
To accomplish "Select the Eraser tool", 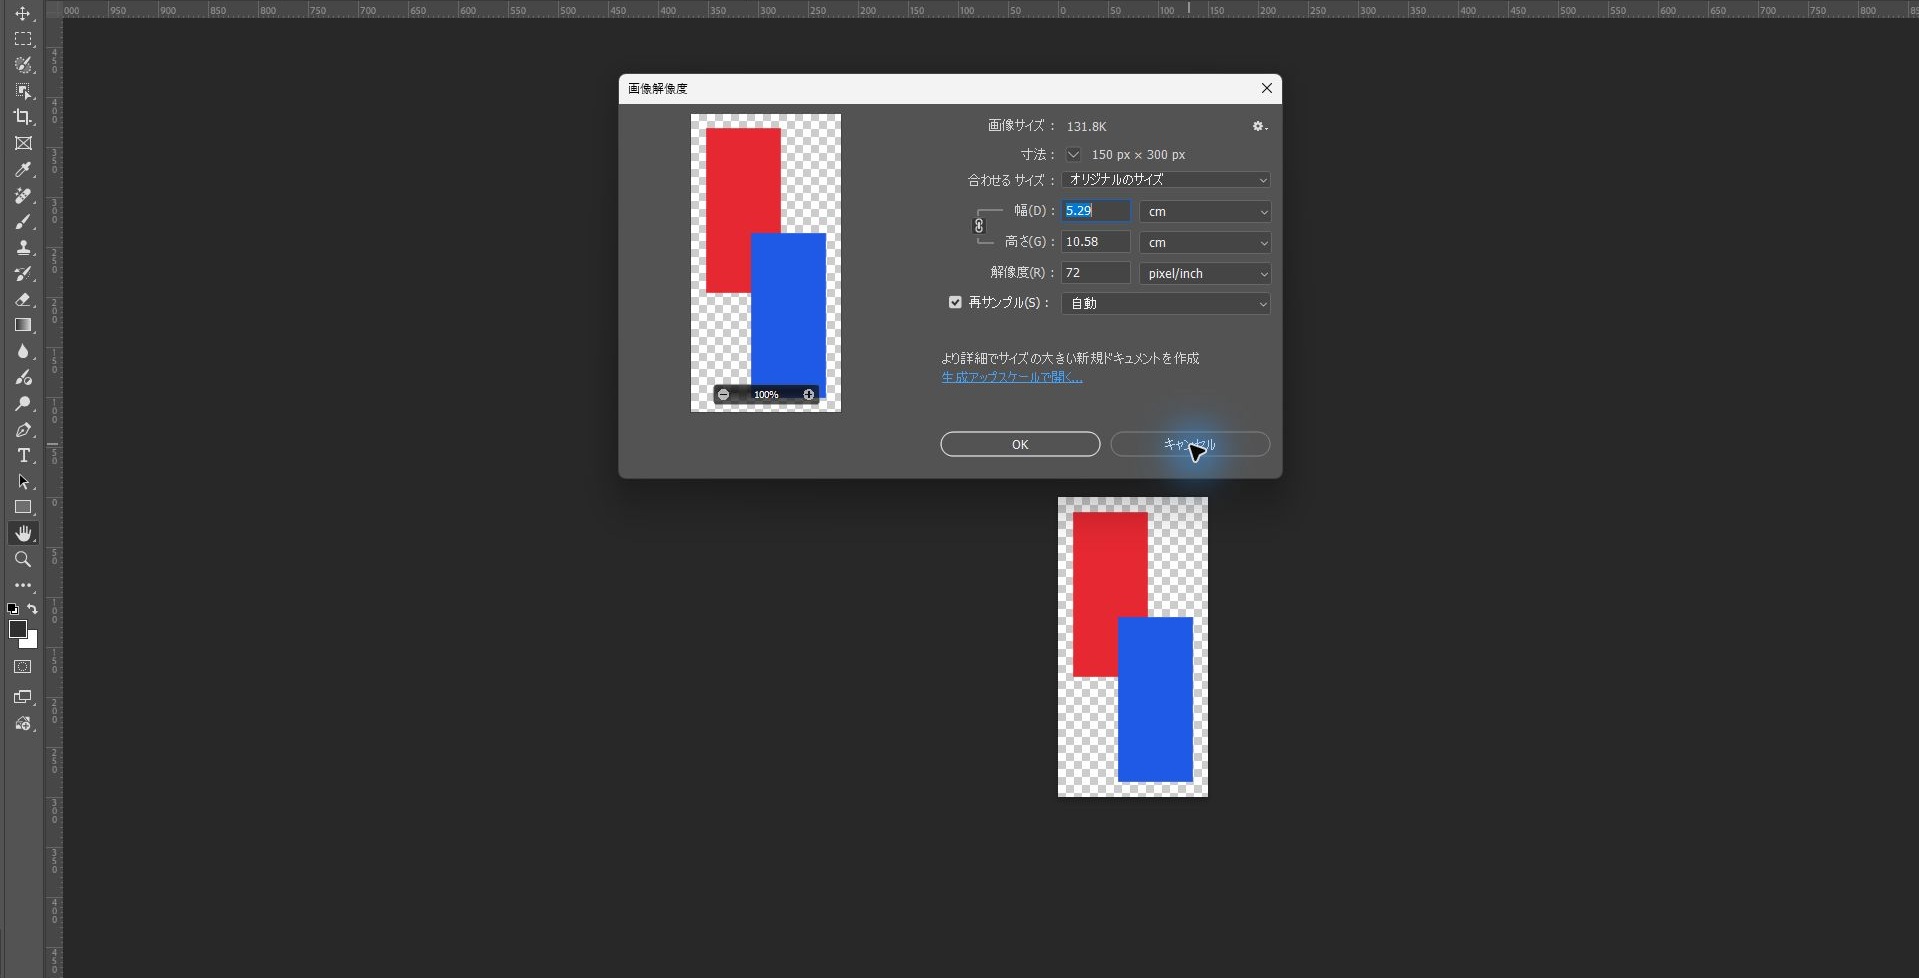I will coord(22,299).
